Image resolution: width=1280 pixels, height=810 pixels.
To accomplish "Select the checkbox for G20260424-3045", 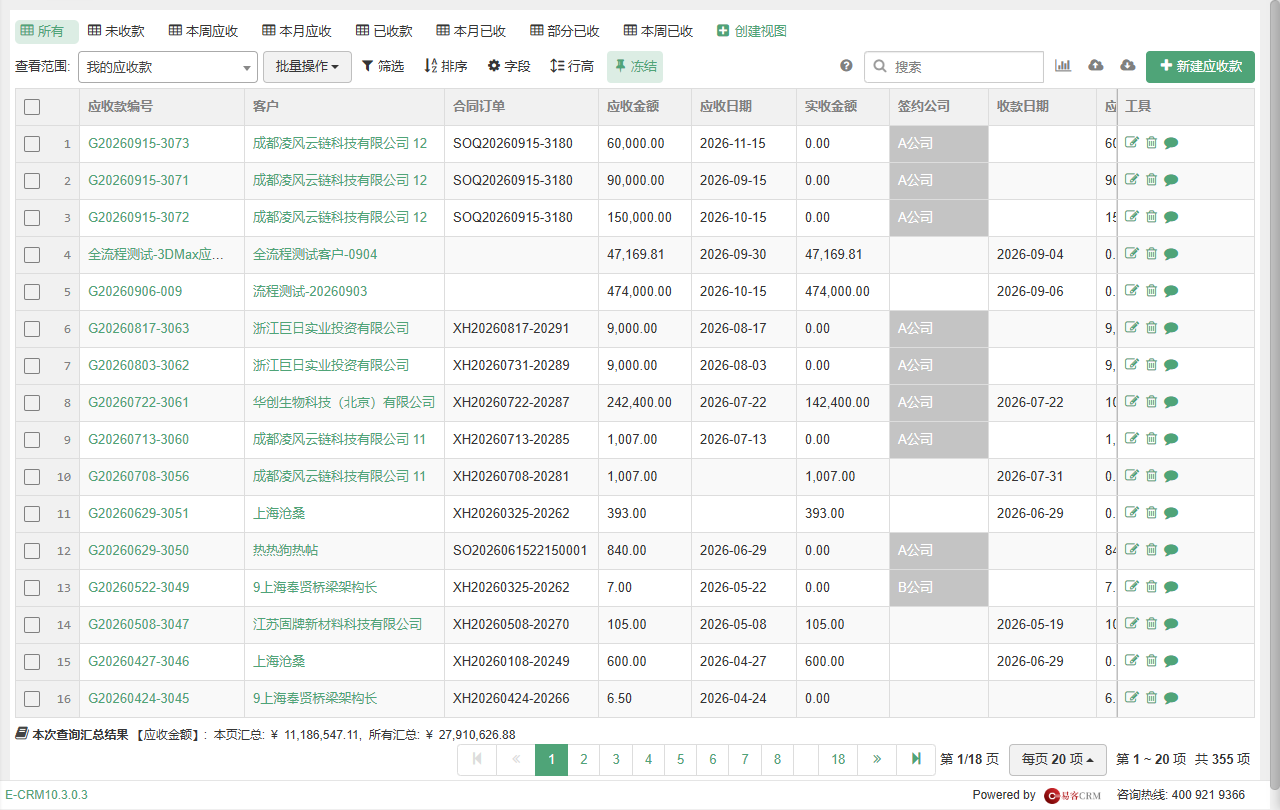I will pos(32,699).
